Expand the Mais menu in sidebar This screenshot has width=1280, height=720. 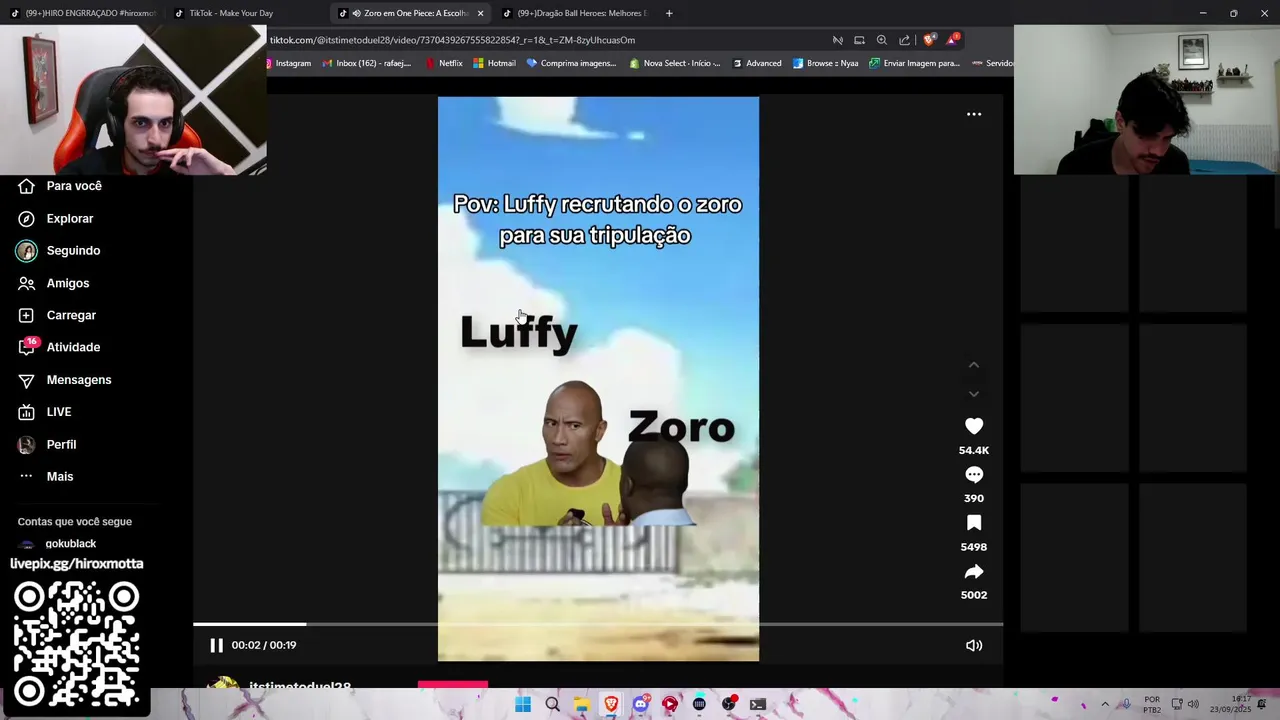pos(46,476)
